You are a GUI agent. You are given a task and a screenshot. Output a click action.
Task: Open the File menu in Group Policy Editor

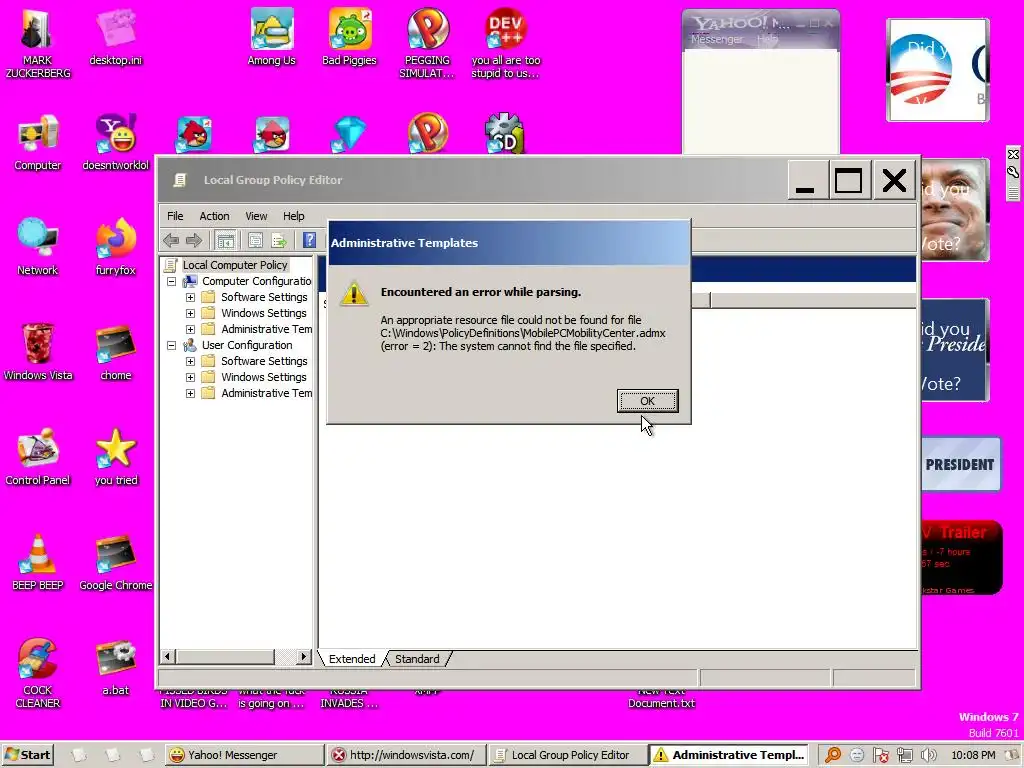174,216
